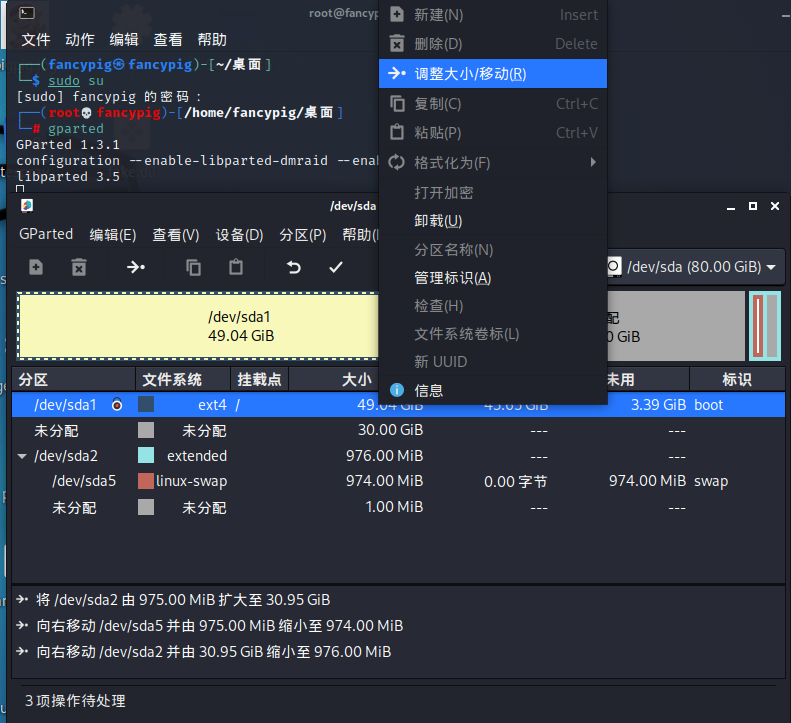The width and height of the screenshot is (791, 723).
Task: Click the 分区 column header
Action: click(x=74, y=379)
